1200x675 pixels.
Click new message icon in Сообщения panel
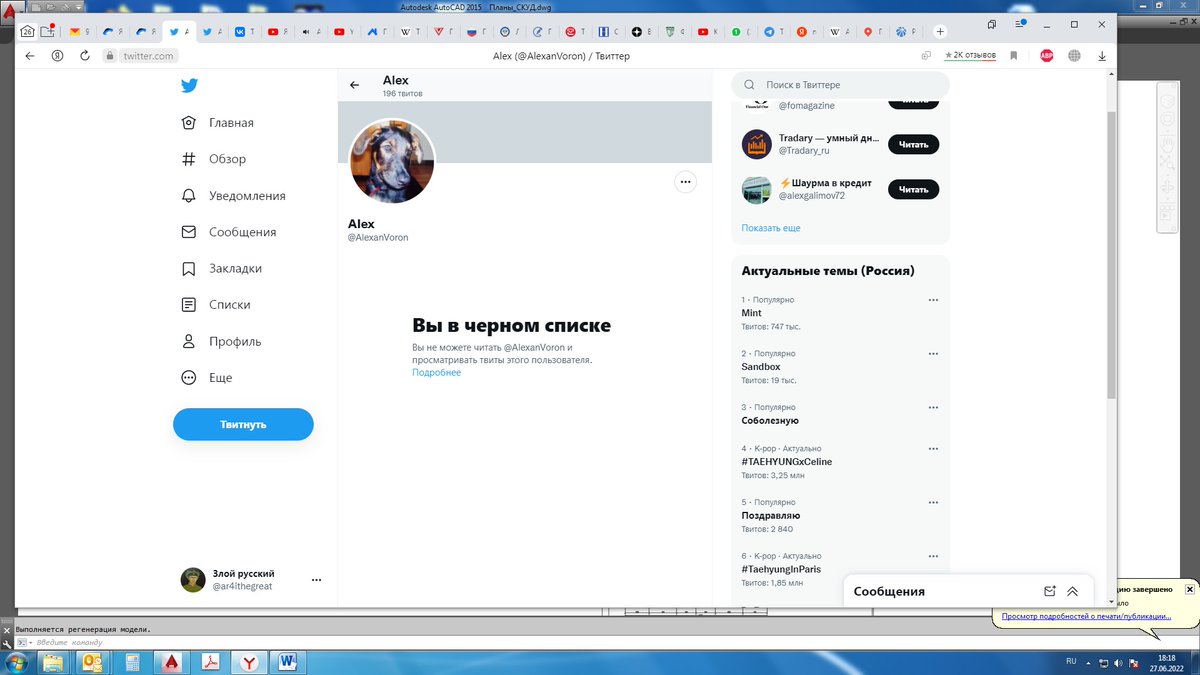pos(1050,591)
